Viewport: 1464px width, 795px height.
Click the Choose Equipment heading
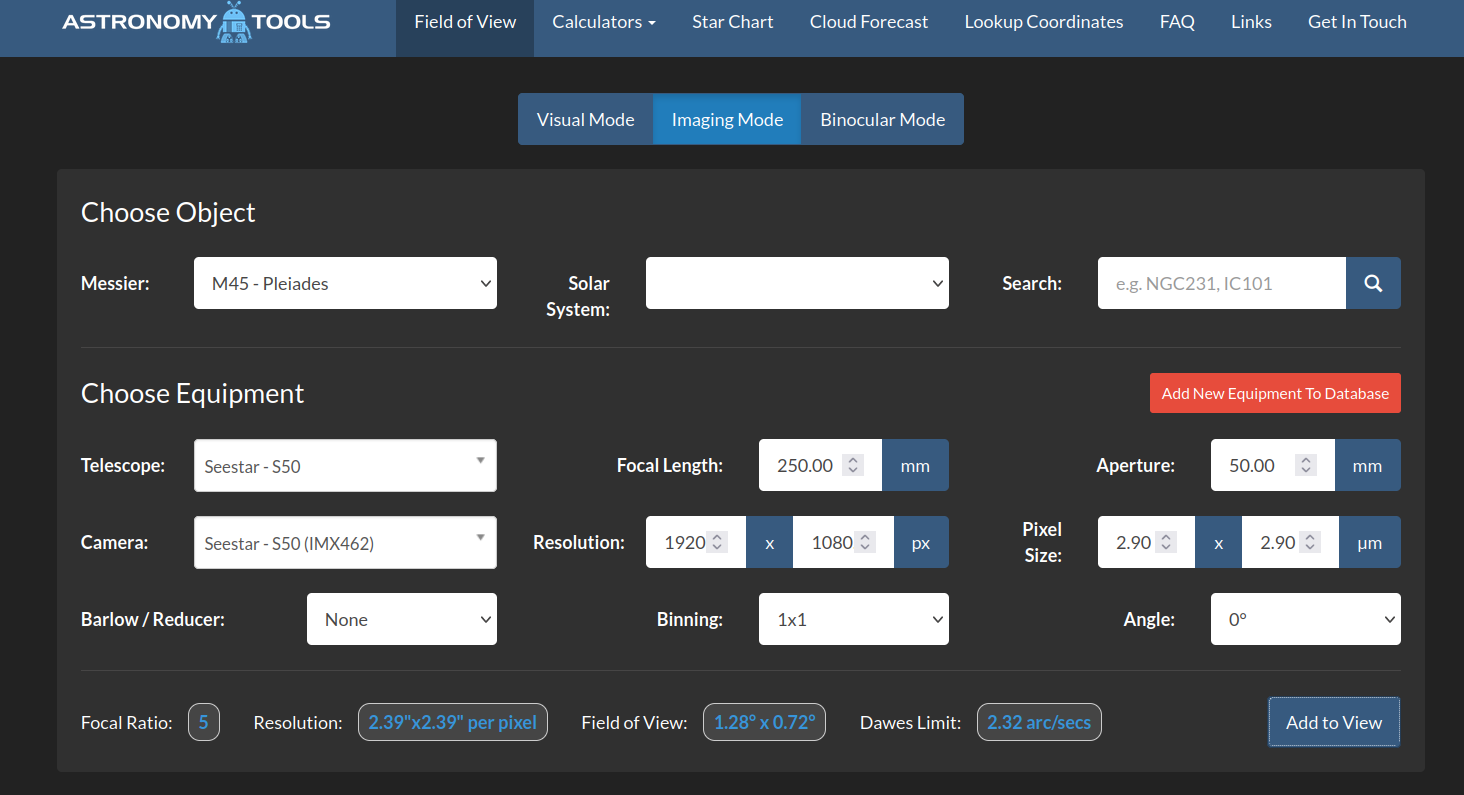192,393
